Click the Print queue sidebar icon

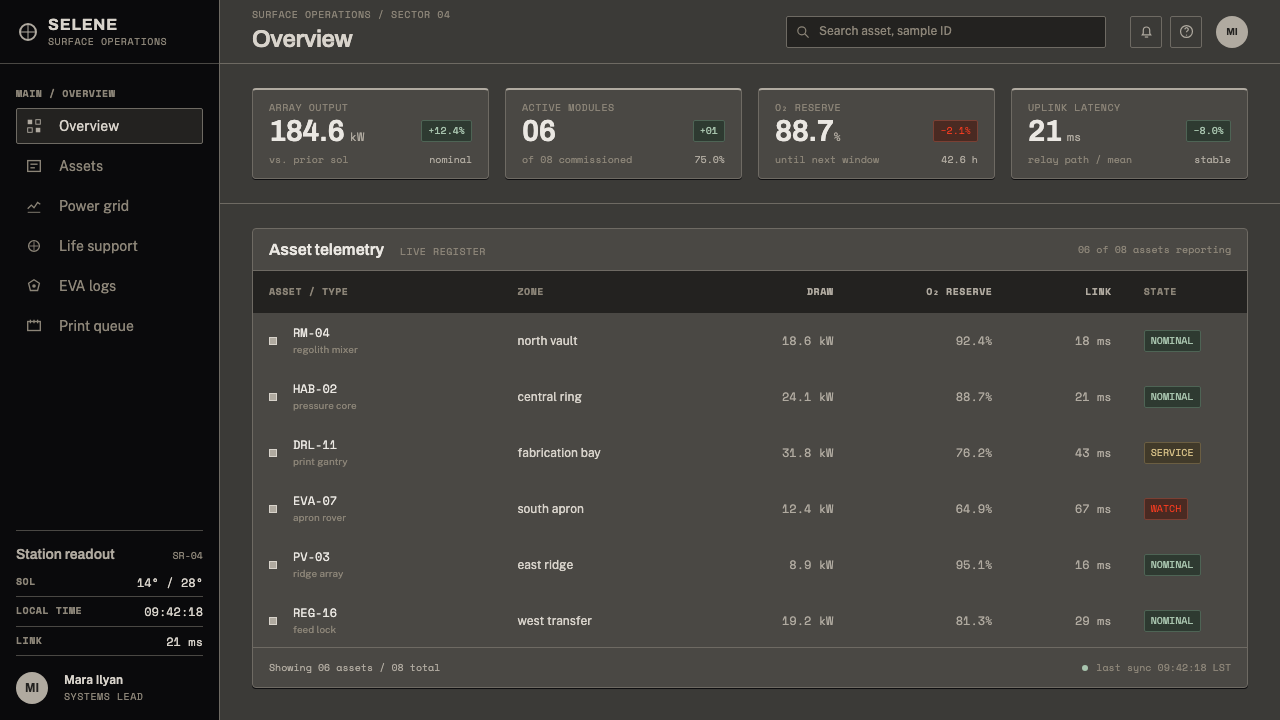[x=34, y=326]
